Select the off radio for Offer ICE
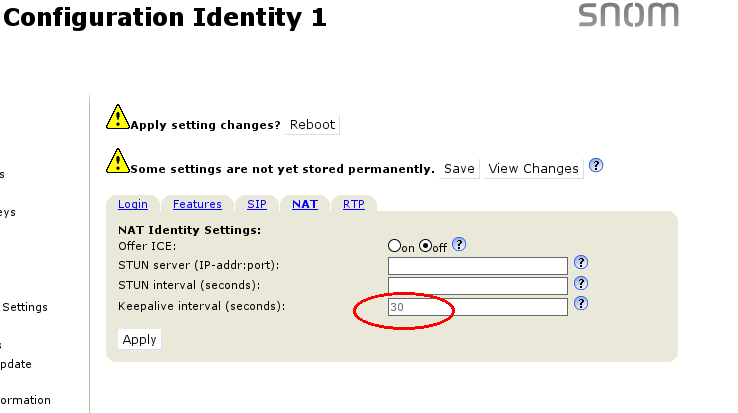738x413 pixels. 425,246
